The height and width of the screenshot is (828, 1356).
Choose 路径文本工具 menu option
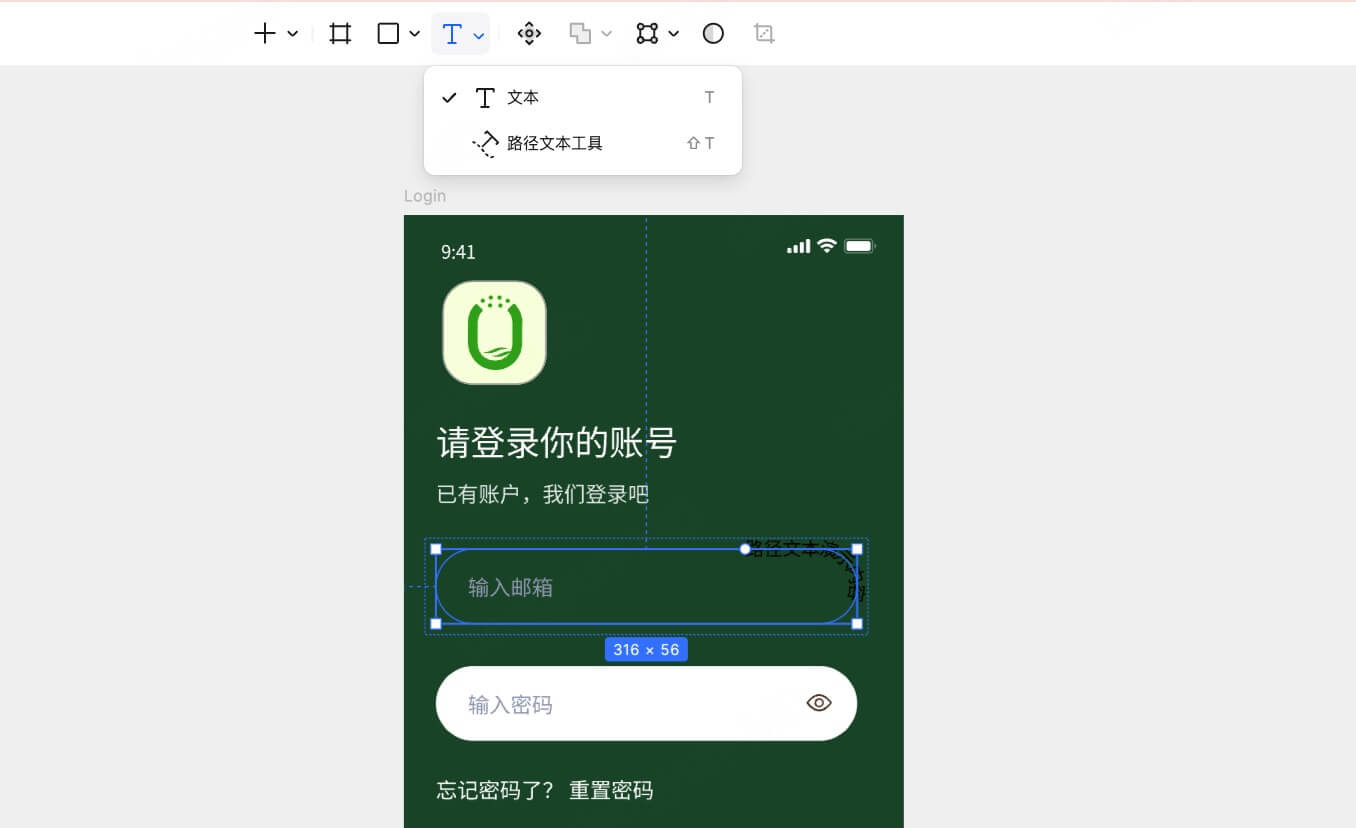click(583, 143)
